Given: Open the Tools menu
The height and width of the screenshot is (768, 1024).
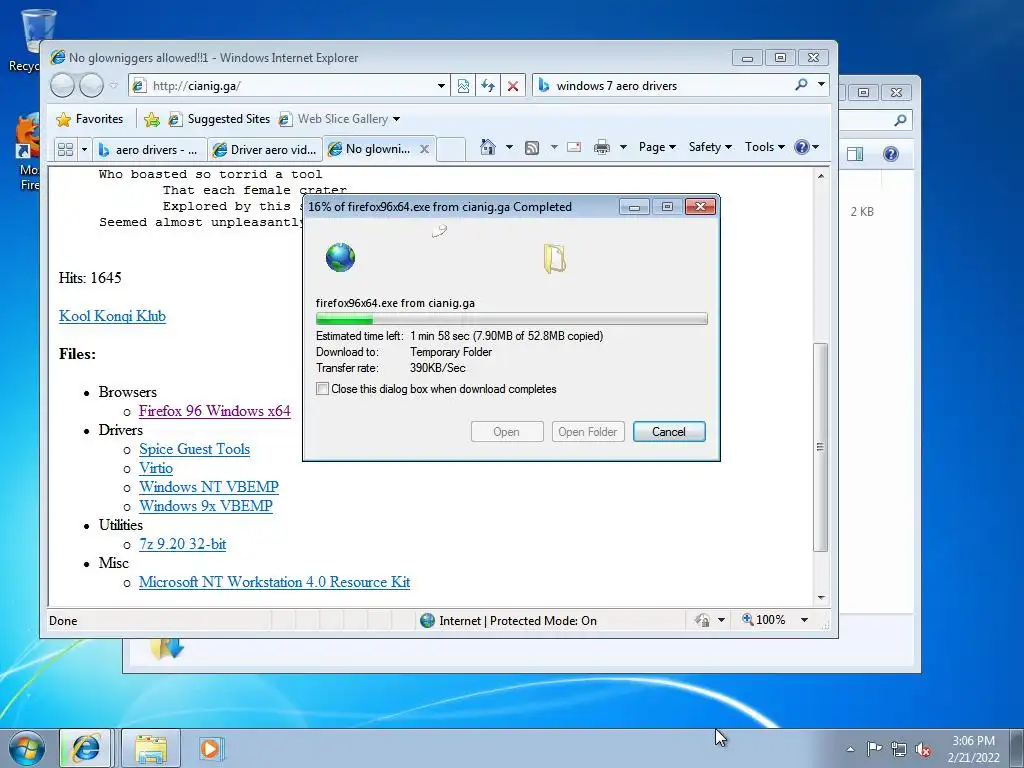Looking at the screenshot, I should point(765,147).
